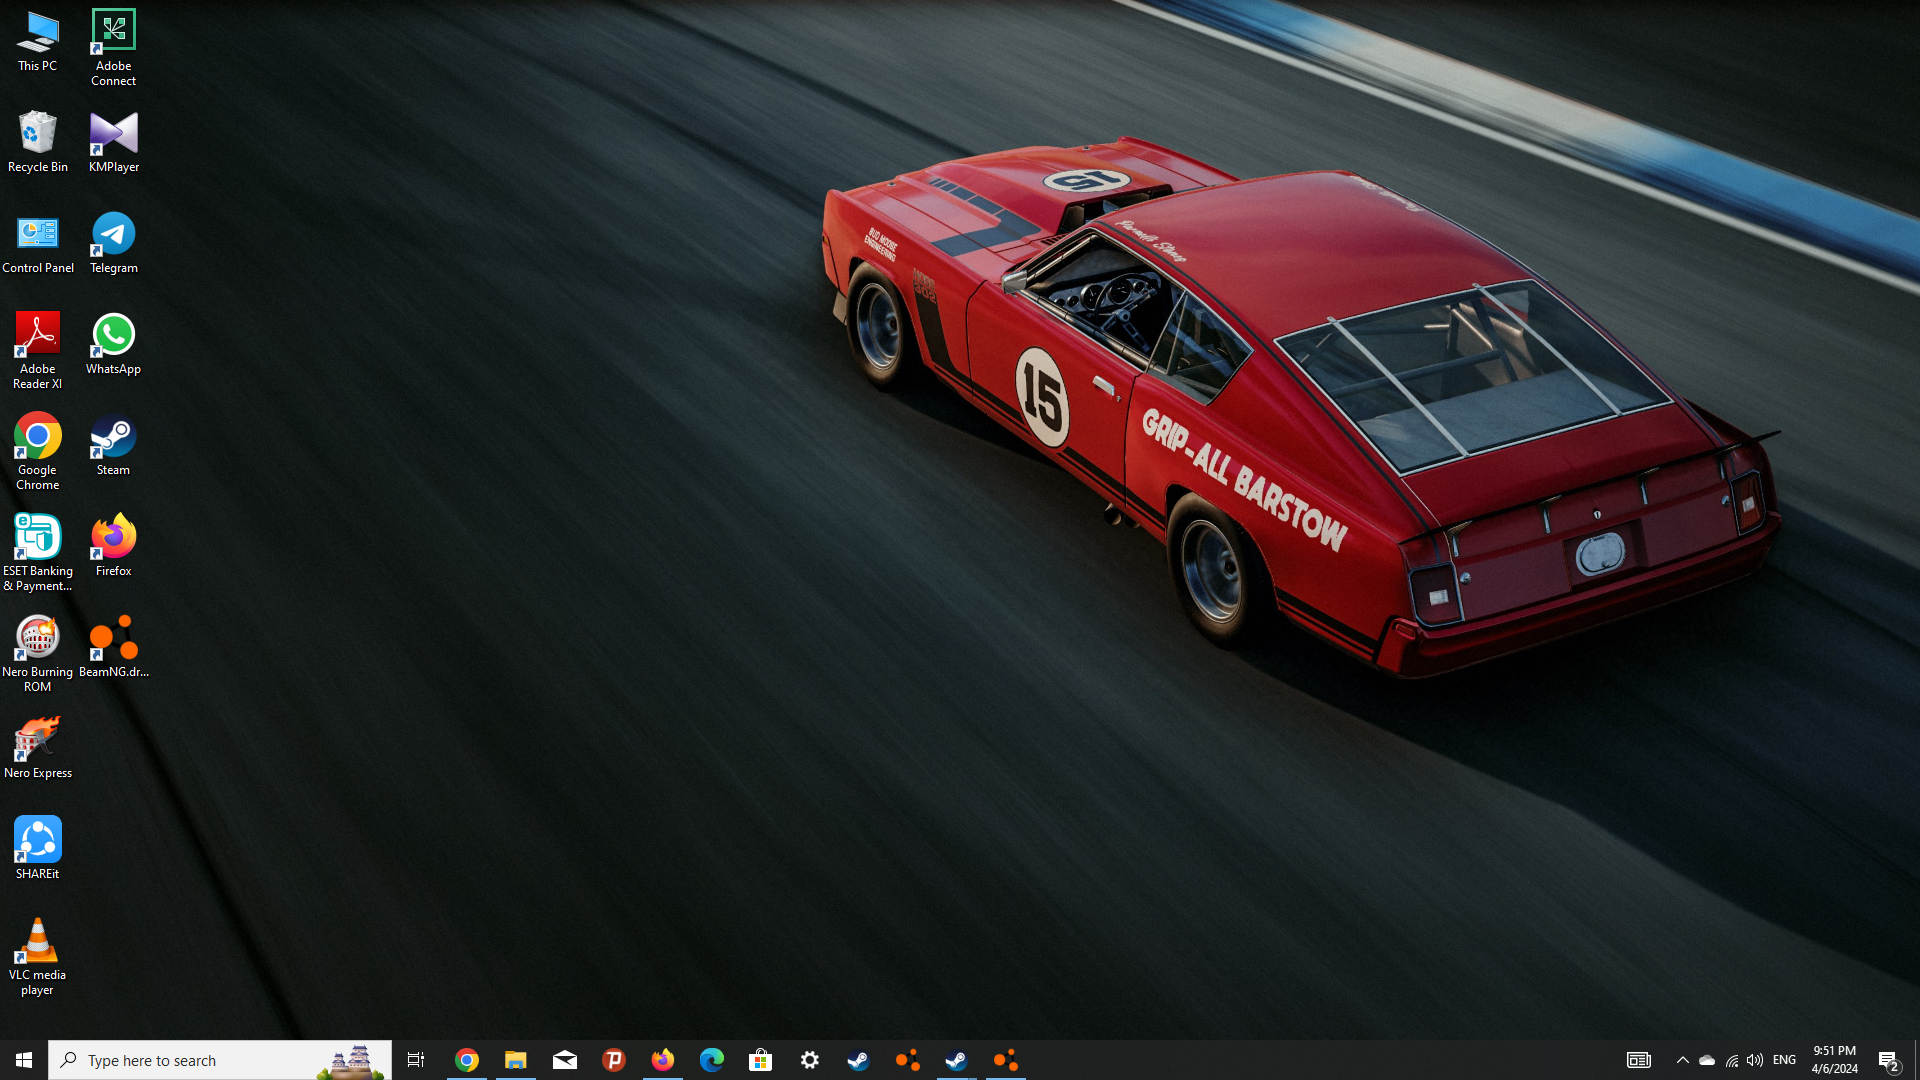
Task: Select the ESET Banking & Payment shortcut
Action: click(x=37, y=552)
